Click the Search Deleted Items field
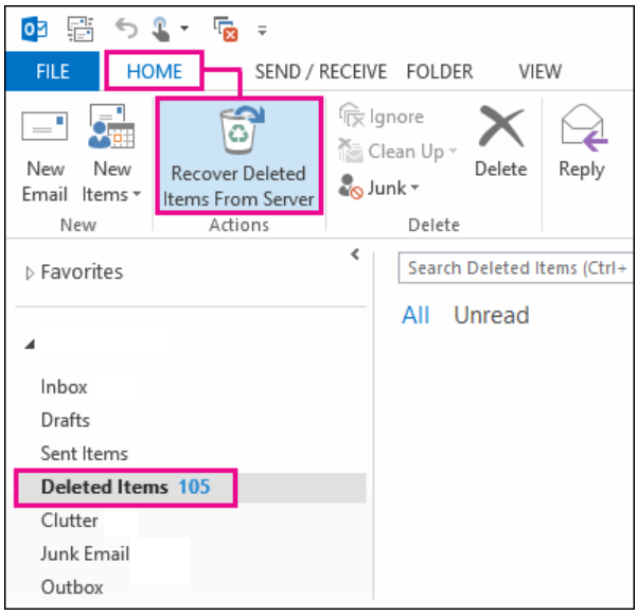637x615 pixels. coord(516,268)
